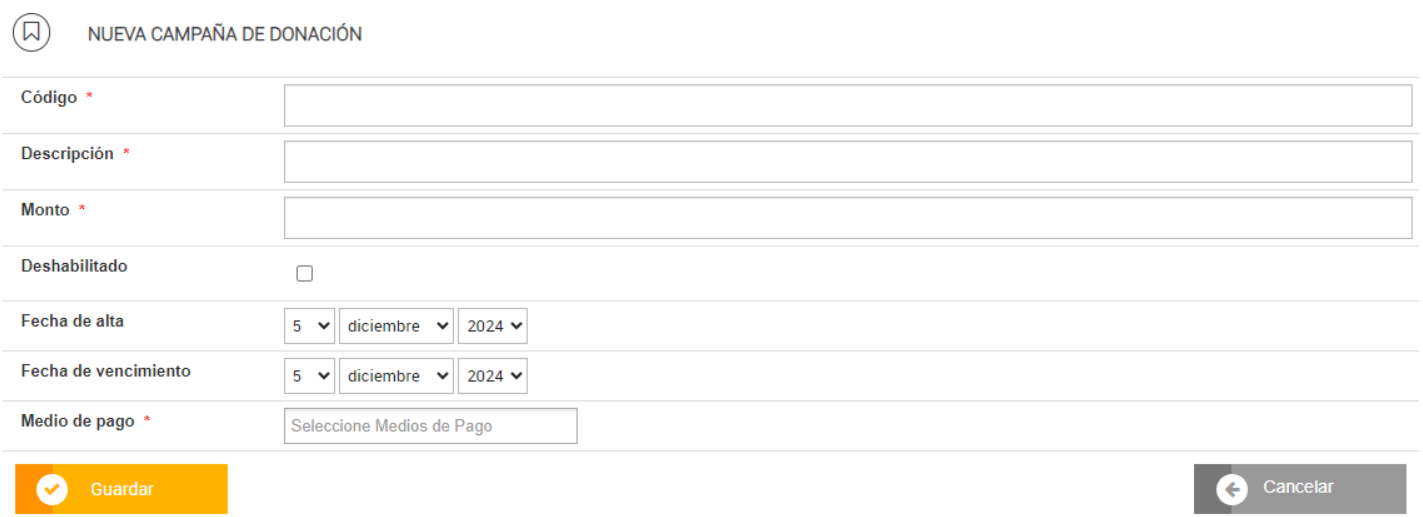
Task: Save the campaign with the Guardar button
Action: [122, 489]
